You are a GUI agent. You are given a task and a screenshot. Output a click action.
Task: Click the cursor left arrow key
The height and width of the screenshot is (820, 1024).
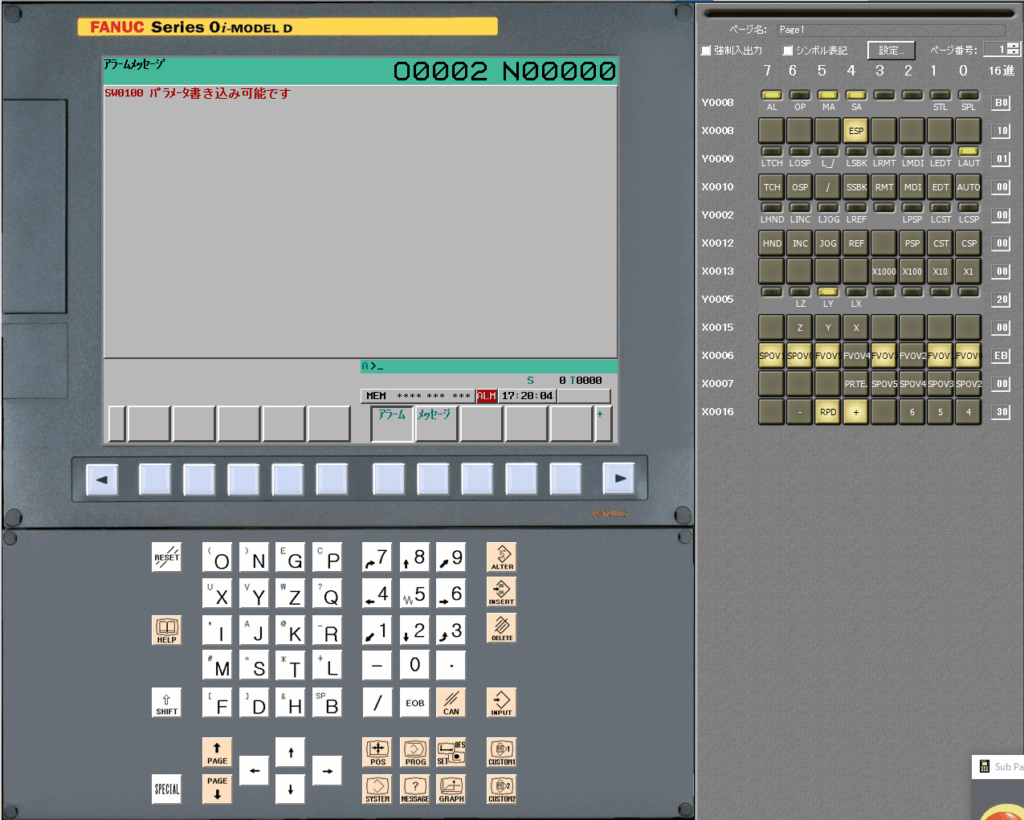point(254,770)
